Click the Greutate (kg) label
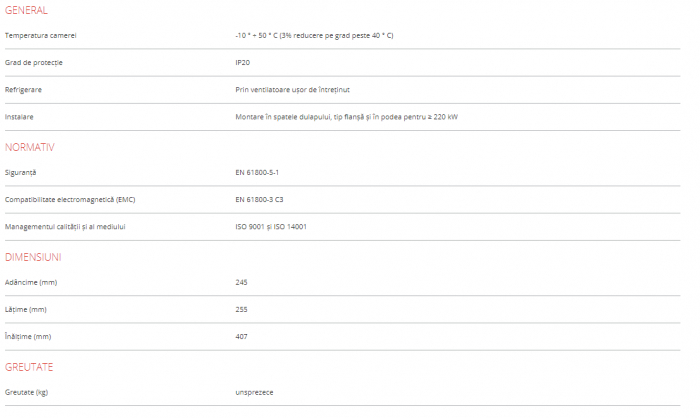 click(26, 392)
